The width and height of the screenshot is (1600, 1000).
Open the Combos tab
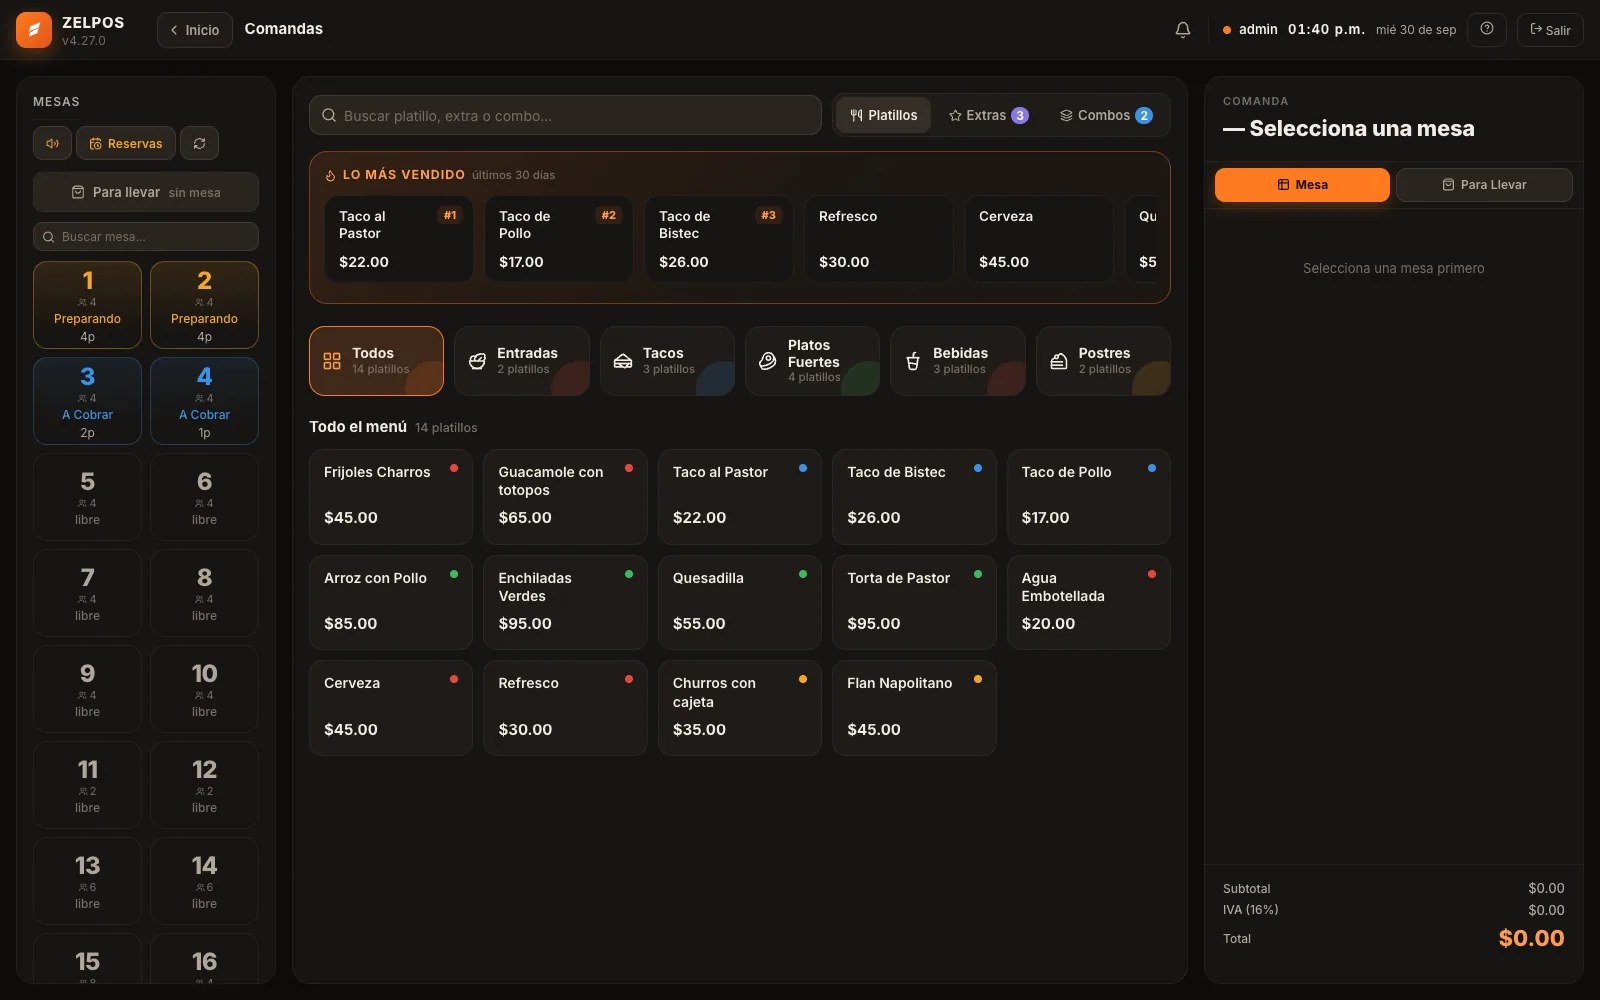[1106, 116]
